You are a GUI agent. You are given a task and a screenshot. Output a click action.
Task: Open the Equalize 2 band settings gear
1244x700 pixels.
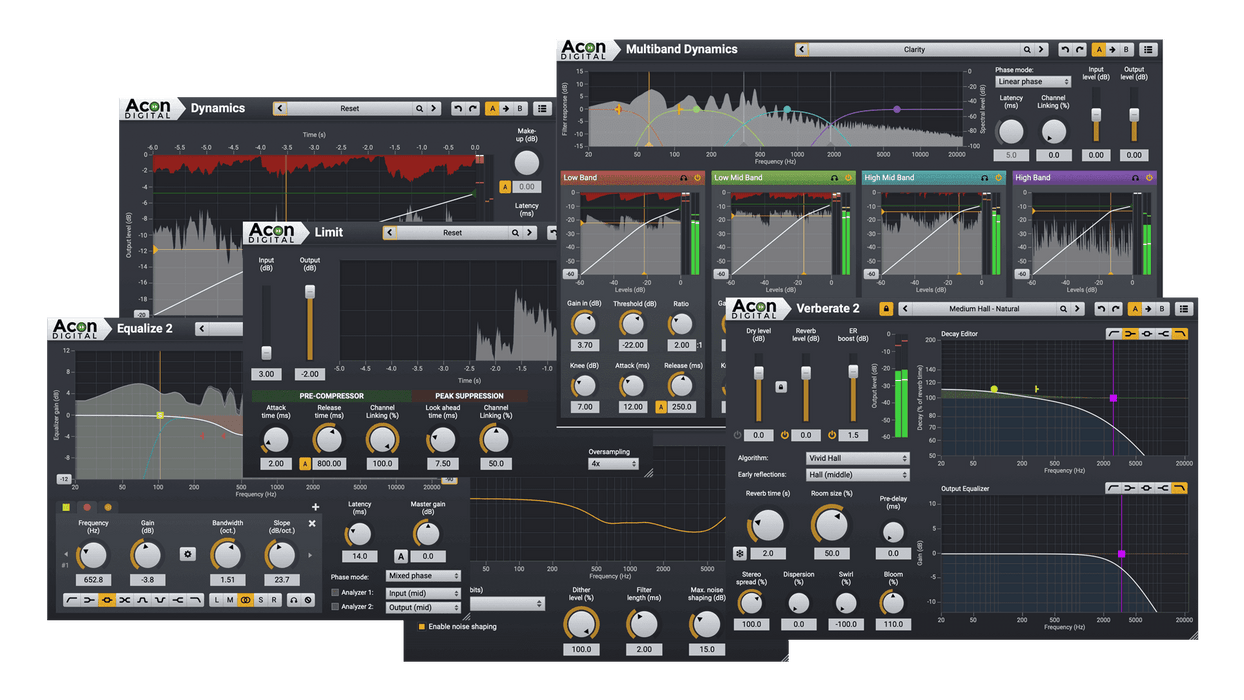[187, 553]
